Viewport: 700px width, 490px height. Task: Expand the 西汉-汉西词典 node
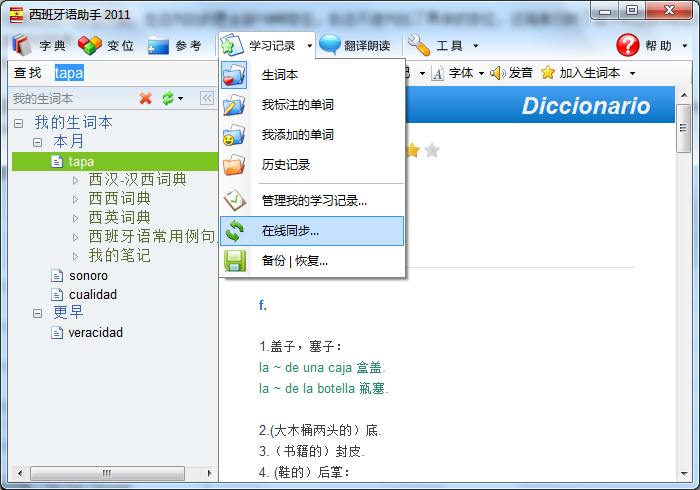(x=75, y=180)
